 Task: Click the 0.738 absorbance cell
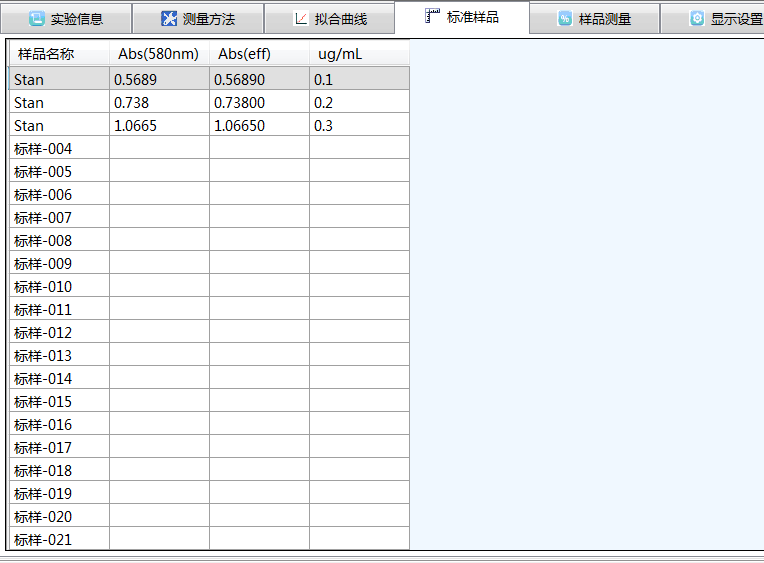click(158, 102)
